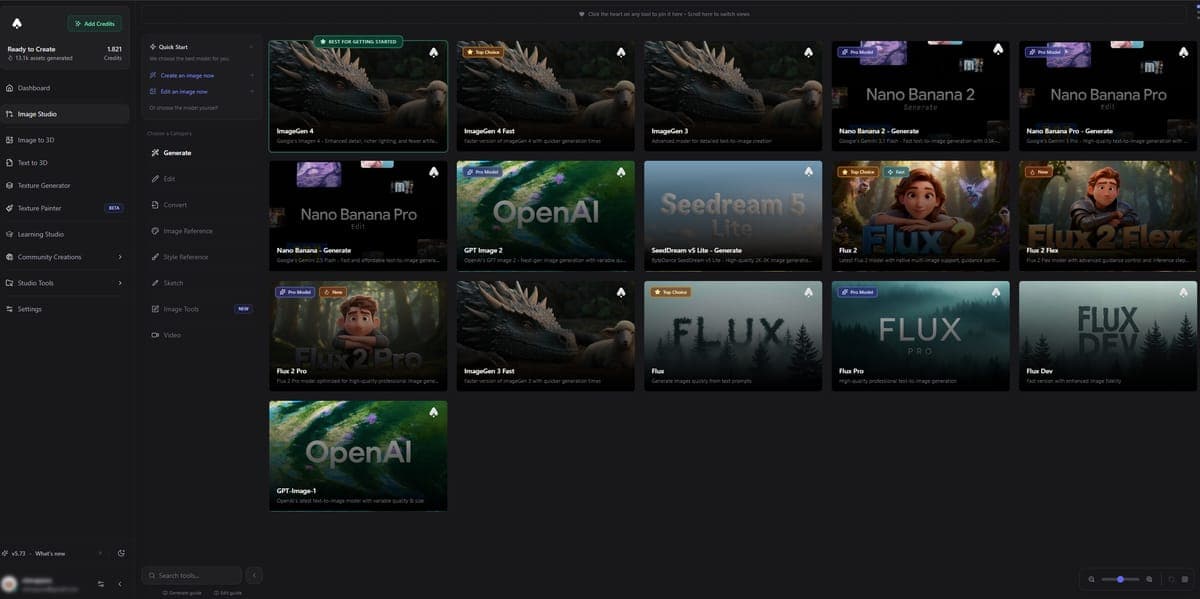This screenshot has height=599, width=1200.
Task: Collapse tools panel via chevron beside search
Action: [254, 575]
